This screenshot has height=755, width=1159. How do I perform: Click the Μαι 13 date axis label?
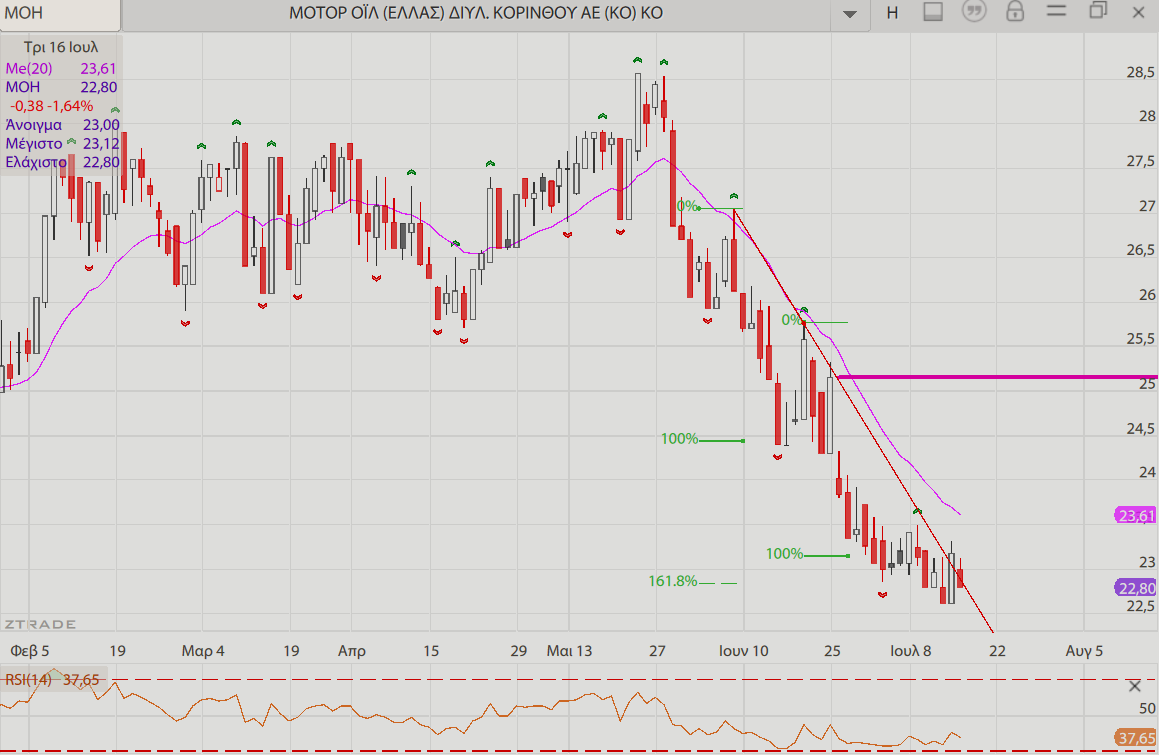click(x=569, y=651)
